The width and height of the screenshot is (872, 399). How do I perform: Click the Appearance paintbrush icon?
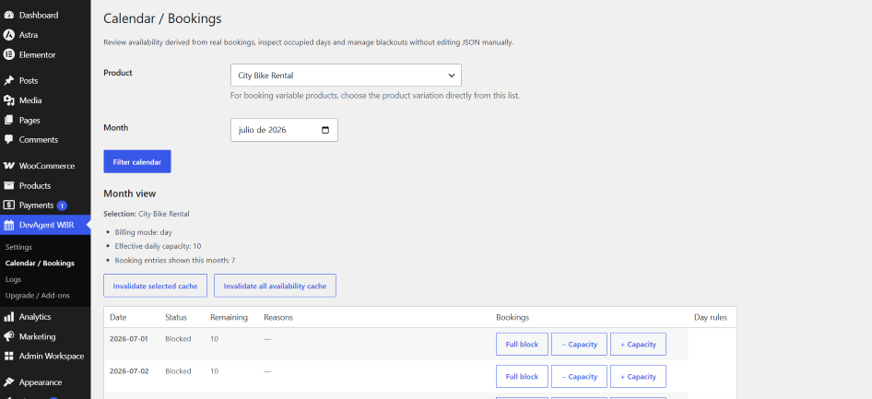(8, 382)
